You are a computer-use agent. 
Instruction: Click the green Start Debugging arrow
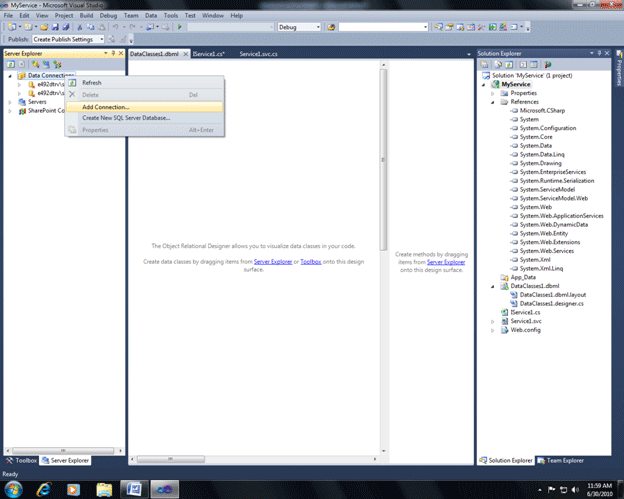(180, 27)
